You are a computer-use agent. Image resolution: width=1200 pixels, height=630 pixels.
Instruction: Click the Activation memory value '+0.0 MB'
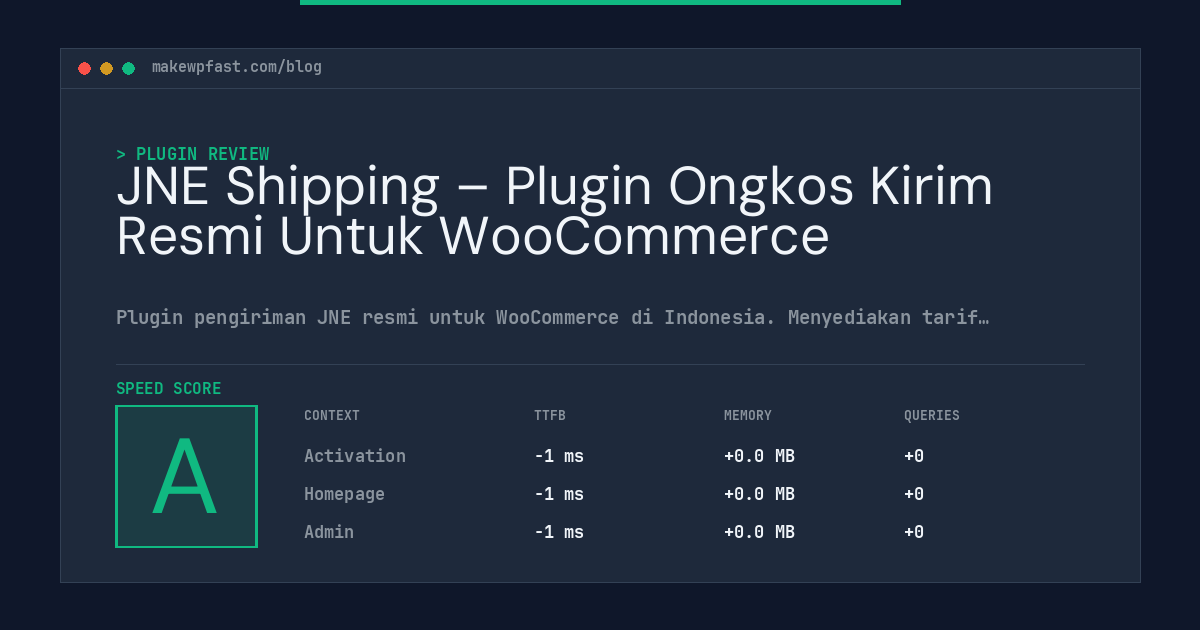pyautogui.click(x=759, y=456)
